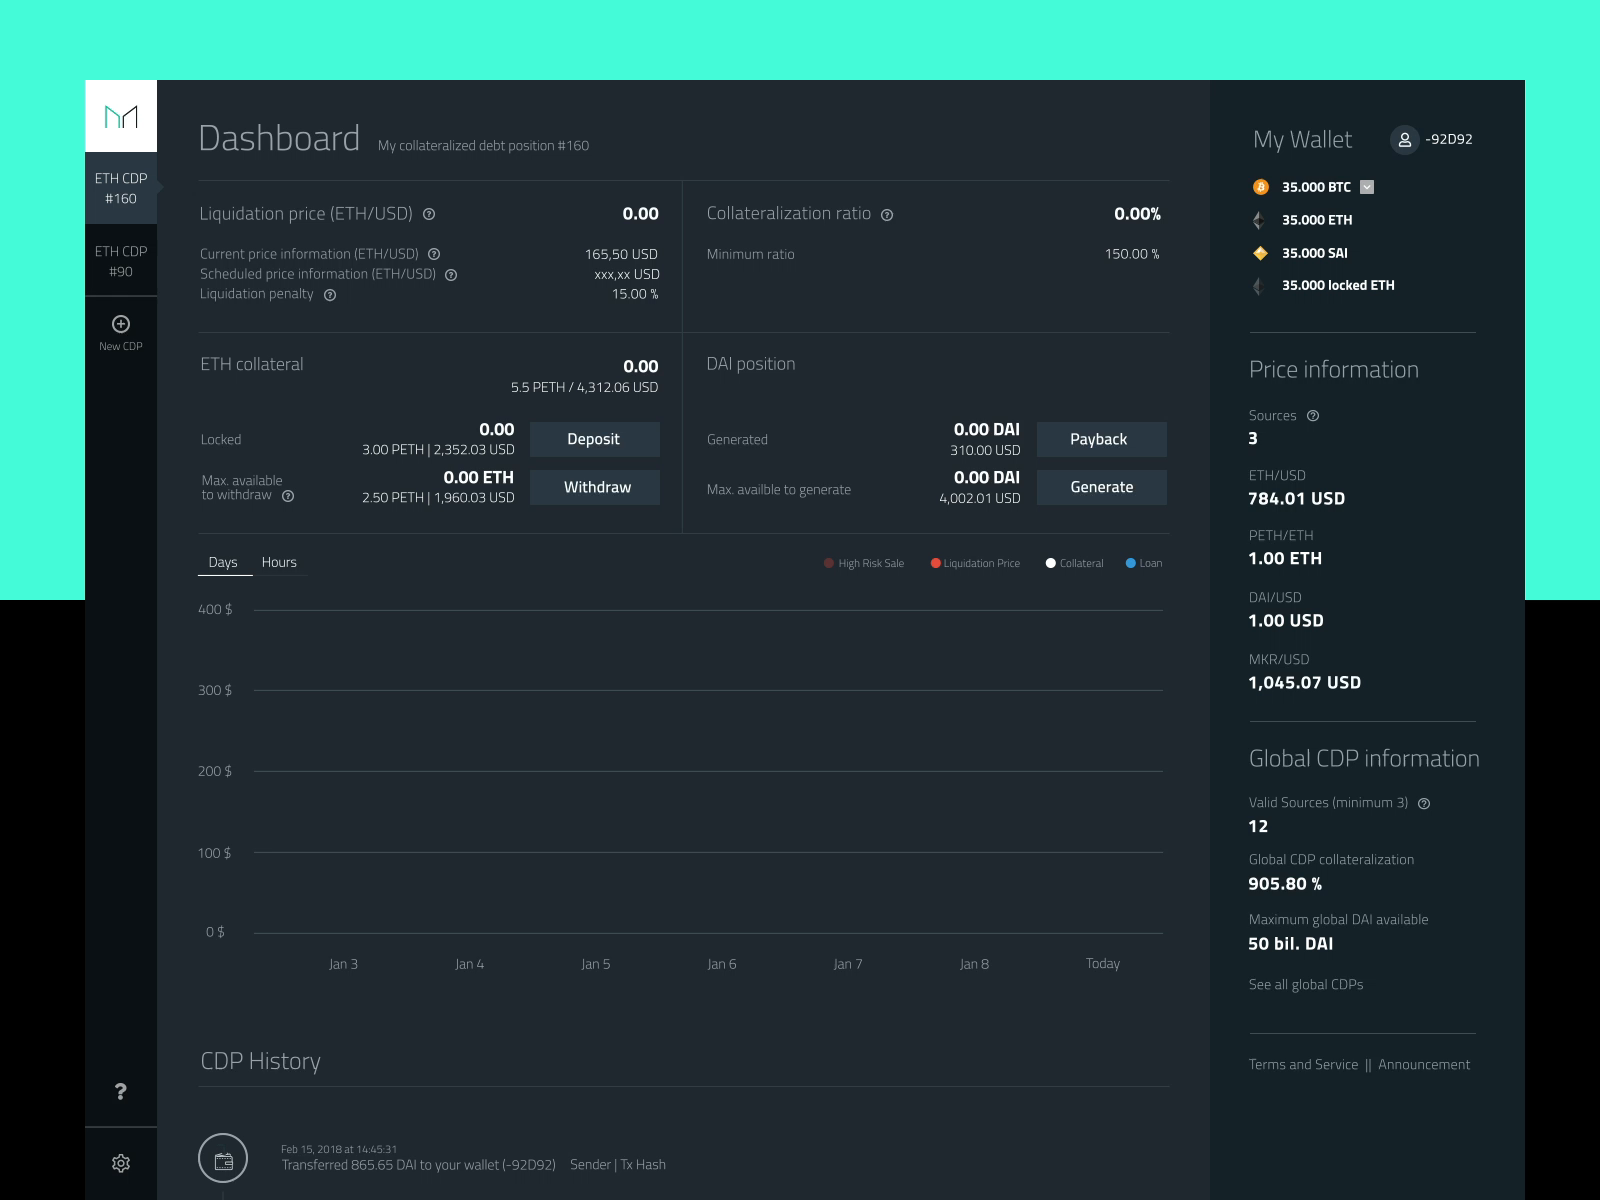The image size is (1600, 1200).
Task: Click the user account icon next to -92D92
Action: pyautogui.click(x=1405, y=140)
